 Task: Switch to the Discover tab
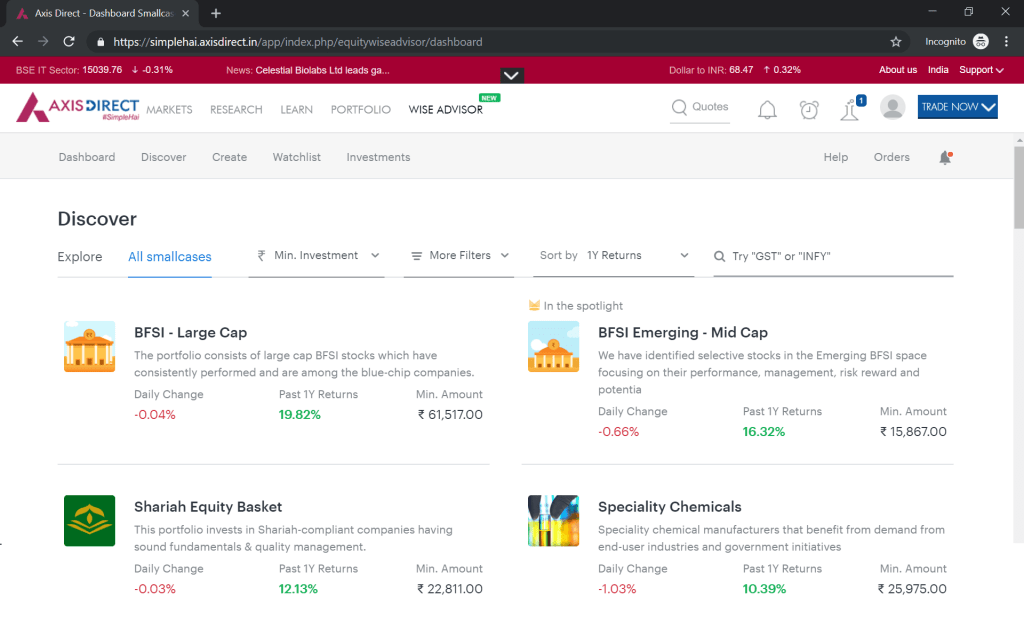click(x=163, y=157)
